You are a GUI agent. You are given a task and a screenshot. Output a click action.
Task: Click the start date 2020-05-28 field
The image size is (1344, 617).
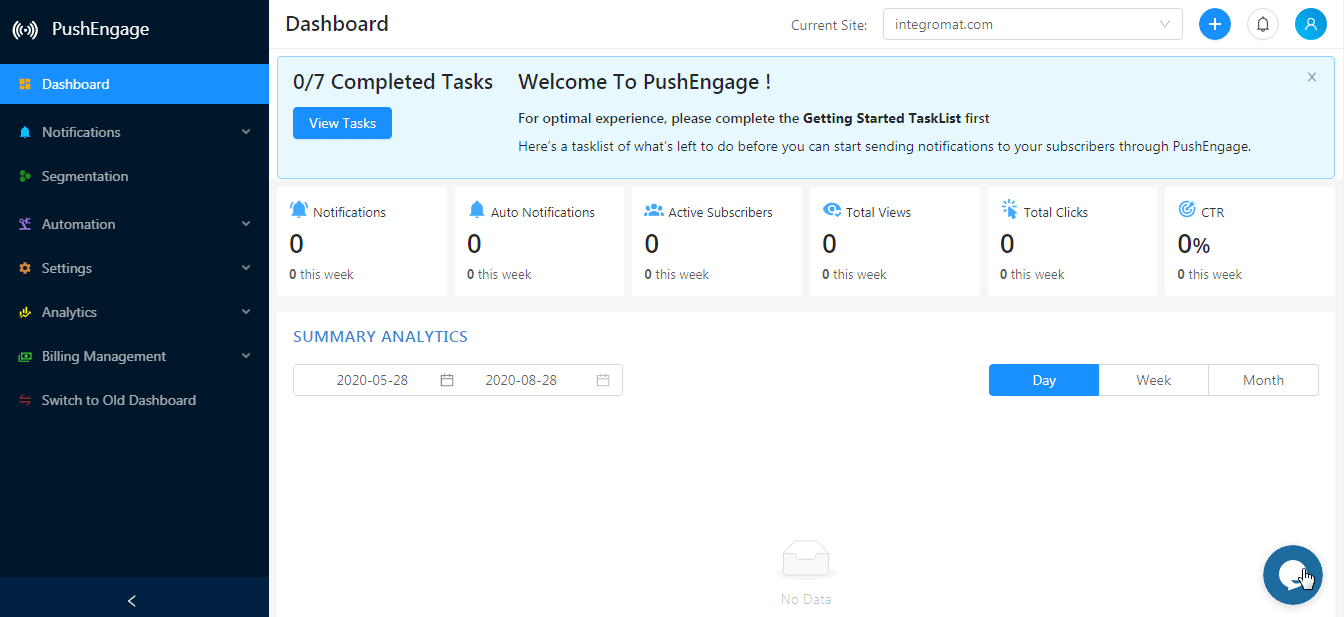pos(372,380)
